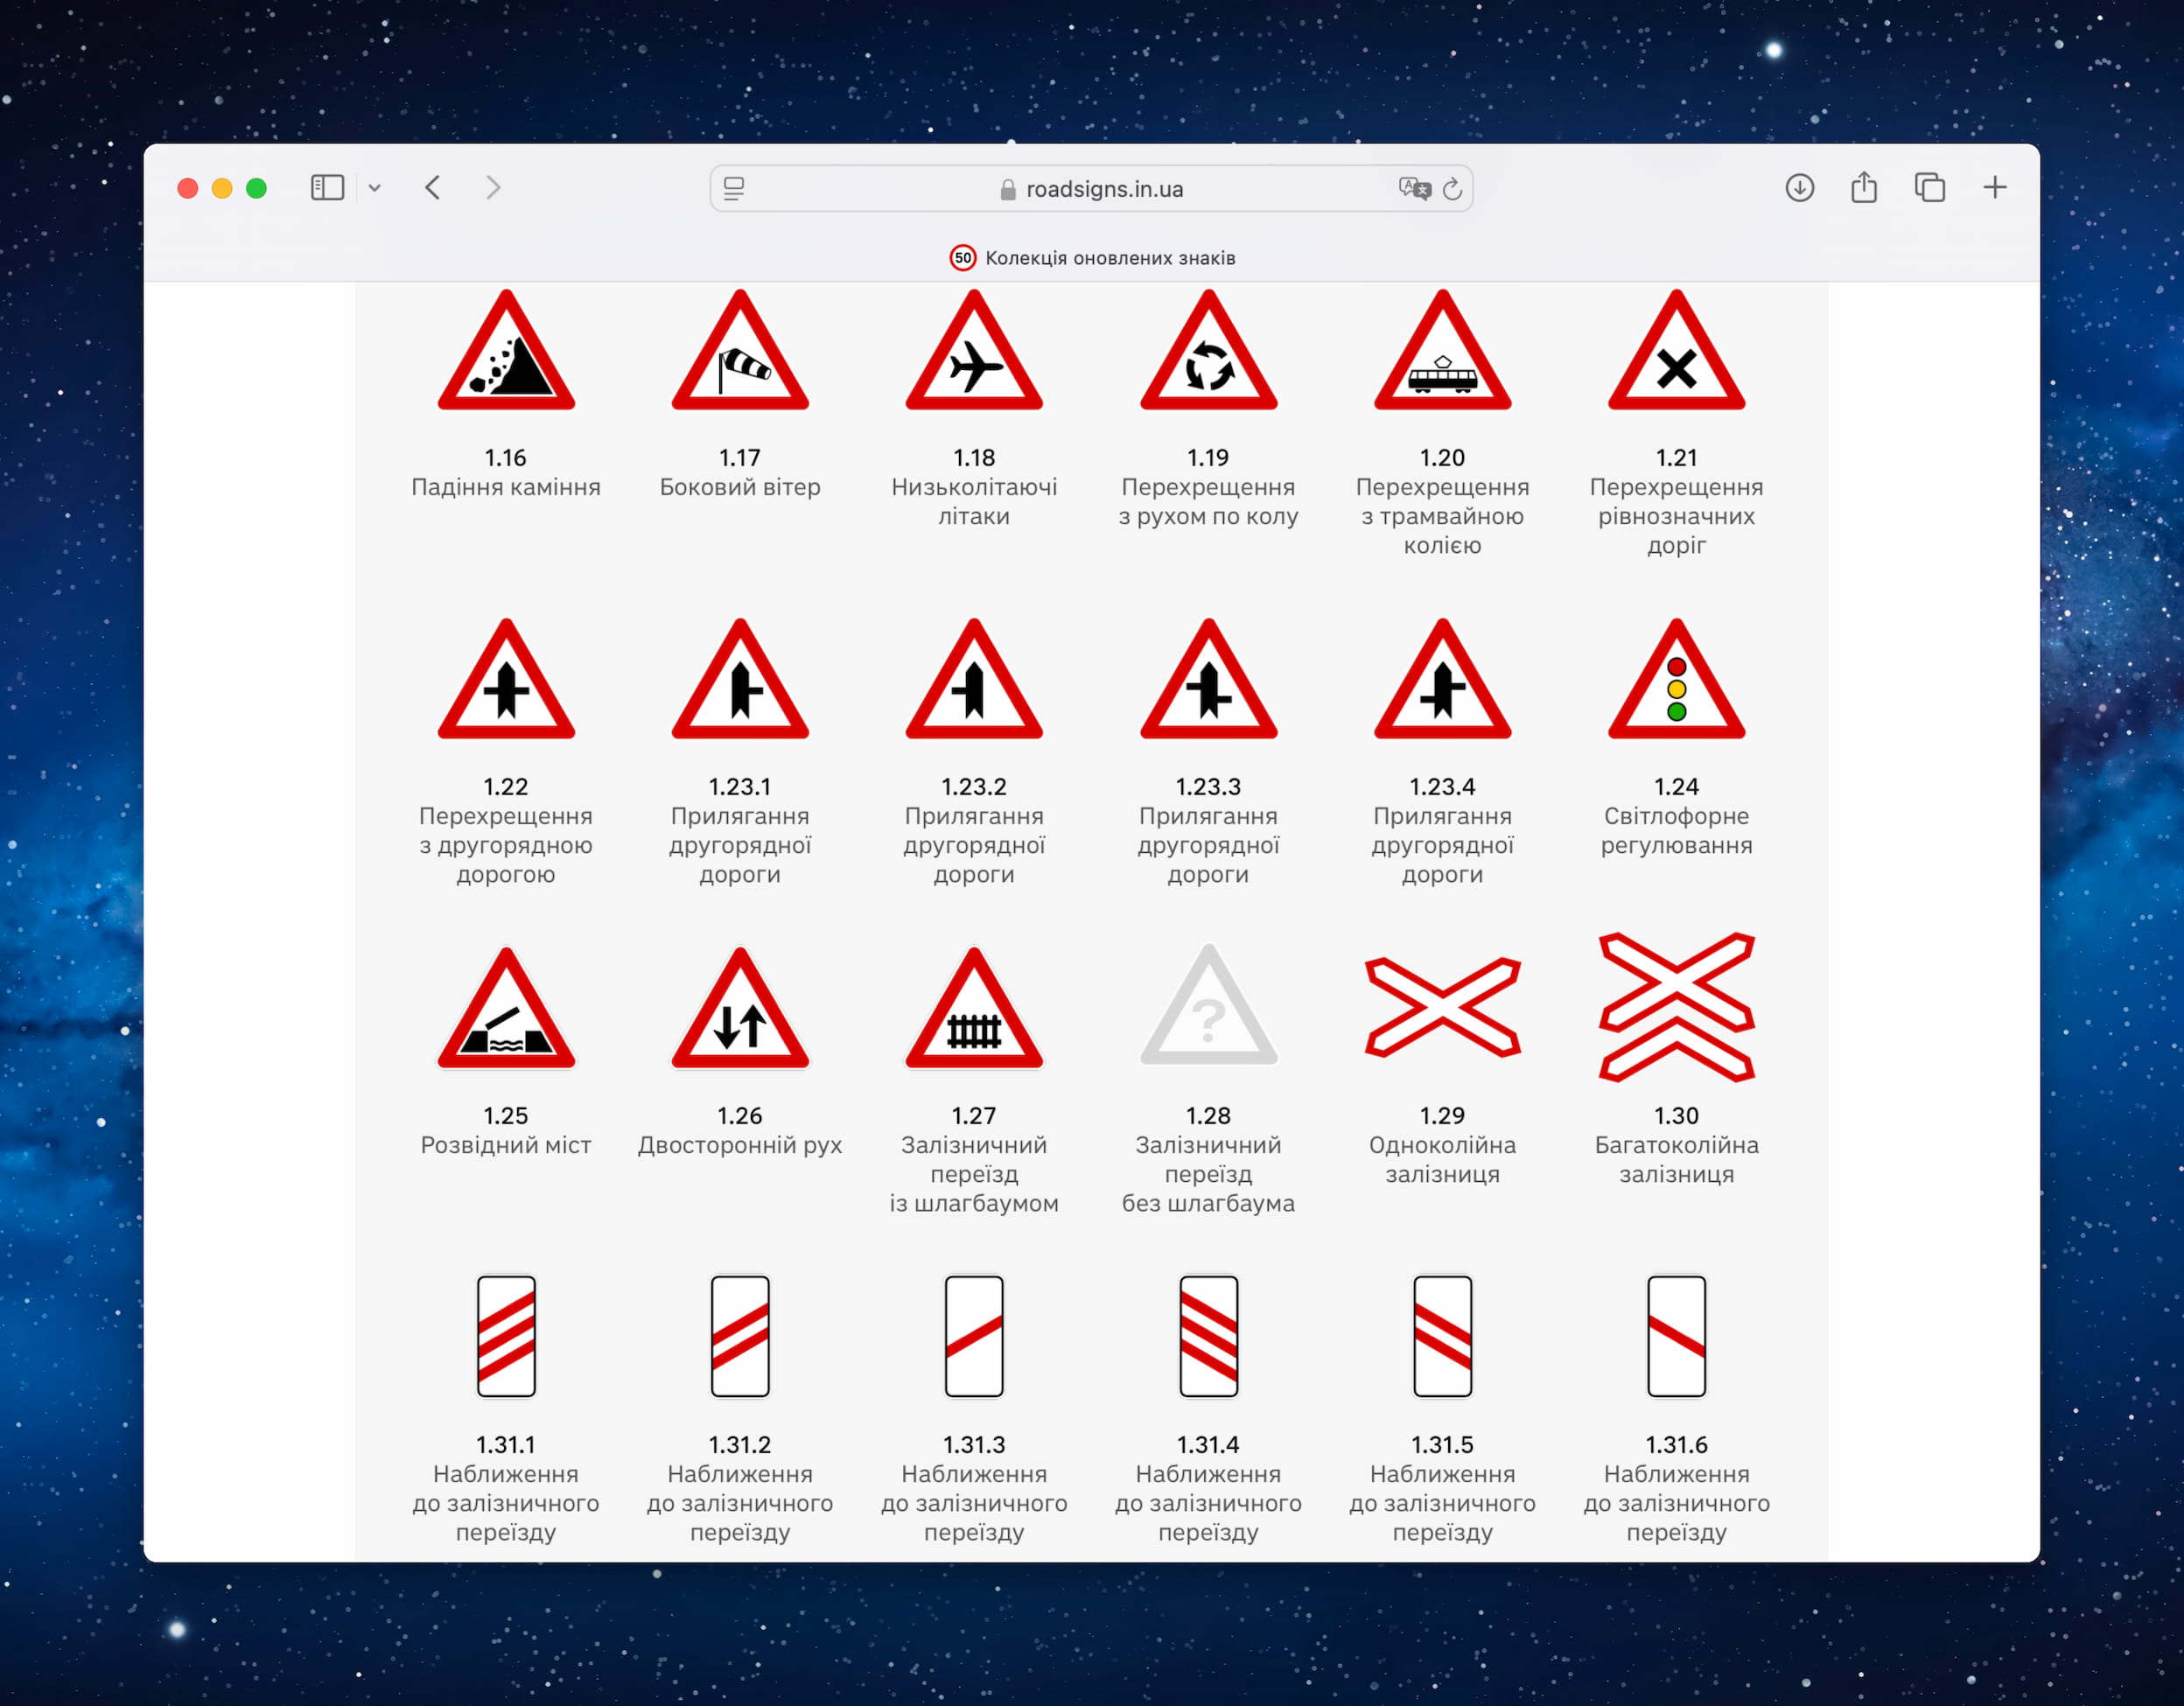
Task: Select the 1.23.1 side road sign
Action: [740, 679]
